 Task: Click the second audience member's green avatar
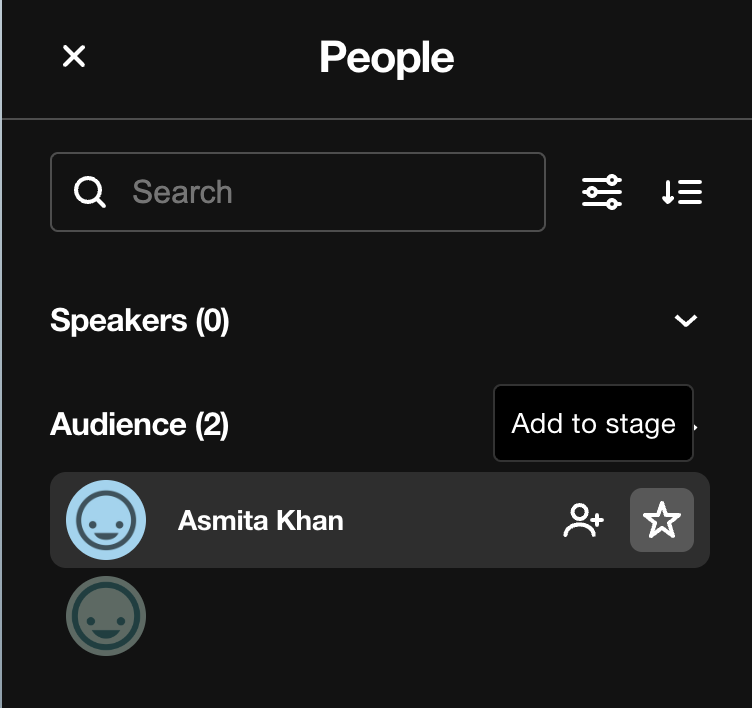(106, 616)
